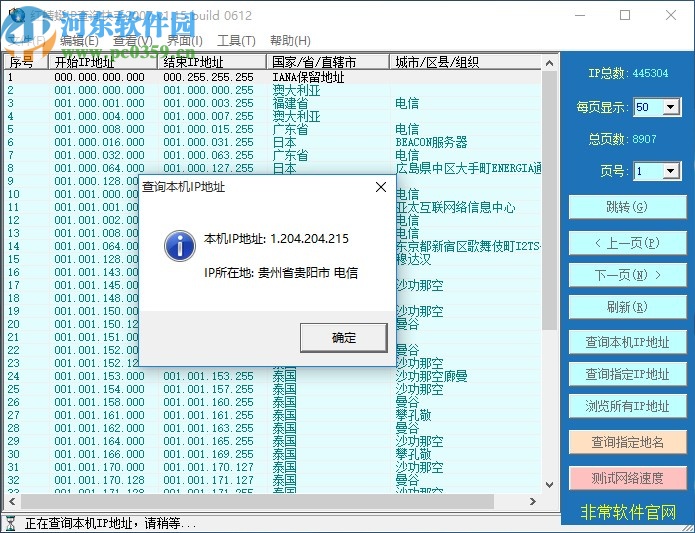695x533 pixels.
Task: Sort by the 序号 column header
Action: tap(26, 62)
